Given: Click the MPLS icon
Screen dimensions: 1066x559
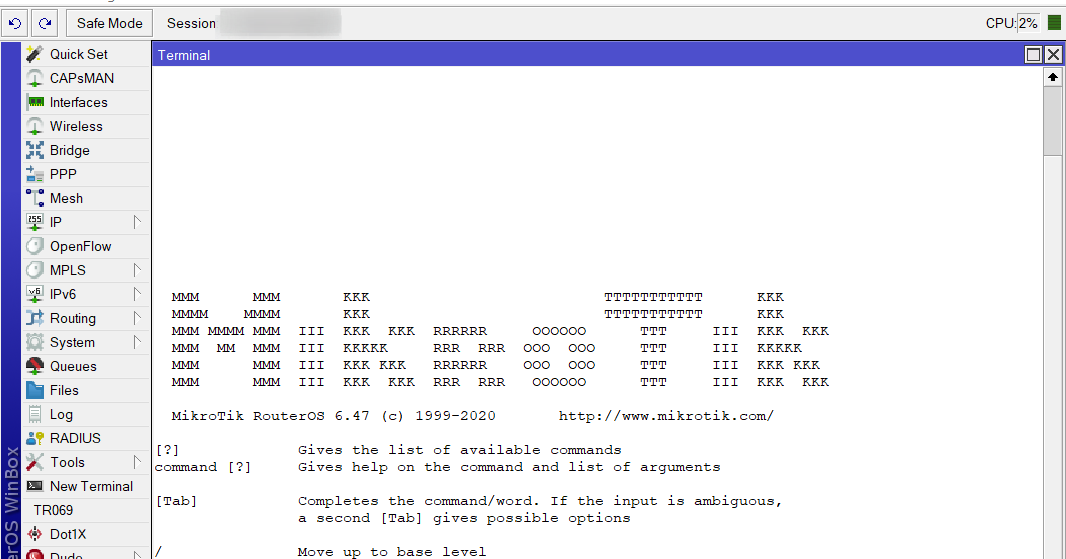Looking at the screenshot, I should [x=35, y=270].
